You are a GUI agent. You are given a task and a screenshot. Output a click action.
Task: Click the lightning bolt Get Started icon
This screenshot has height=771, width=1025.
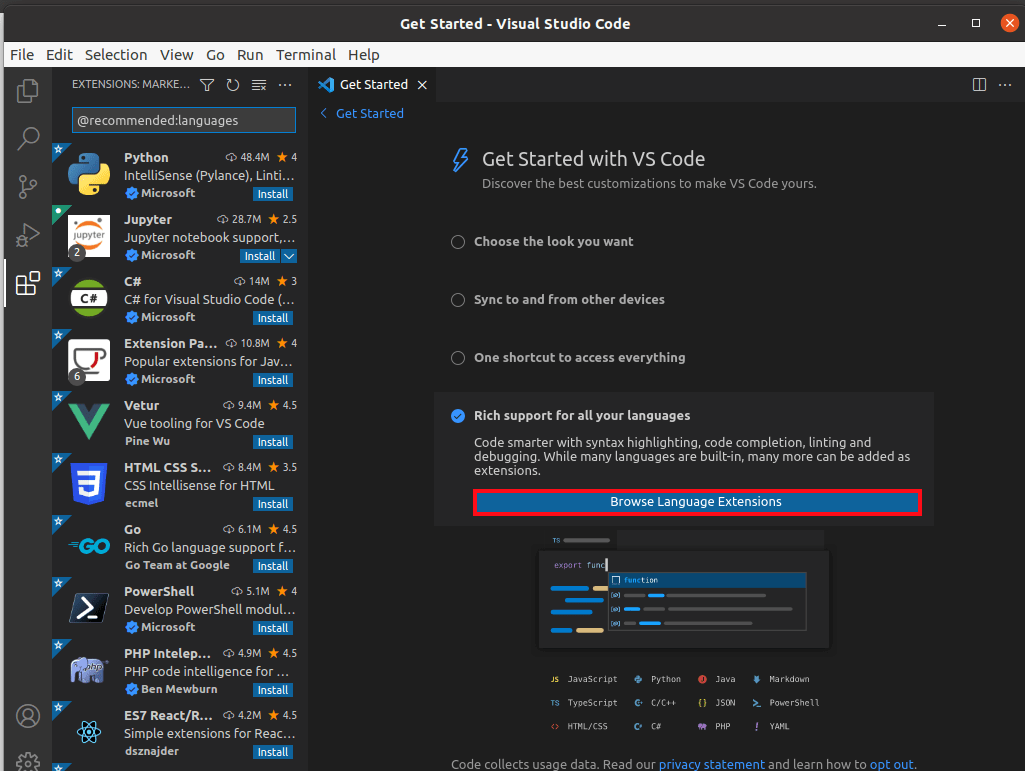(461, 160)
